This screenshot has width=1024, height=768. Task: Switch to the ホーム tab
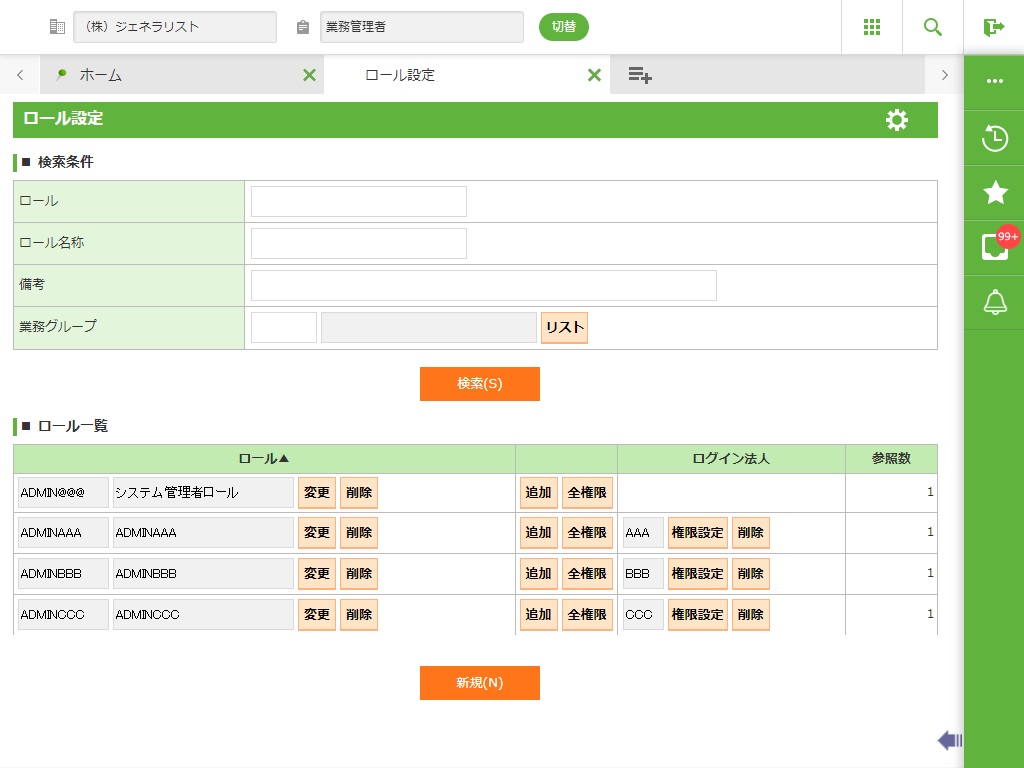pos(100,75)
